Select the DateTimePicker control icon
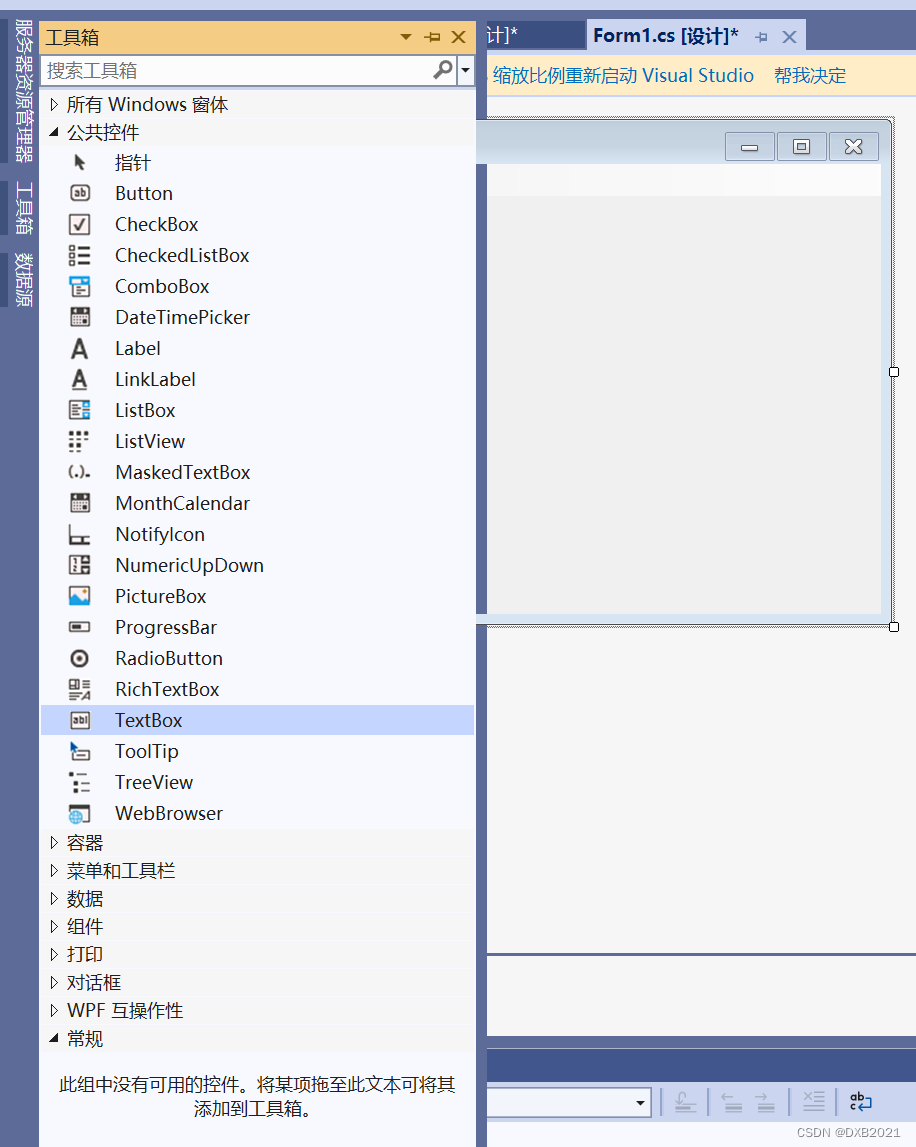 (80, 317)
